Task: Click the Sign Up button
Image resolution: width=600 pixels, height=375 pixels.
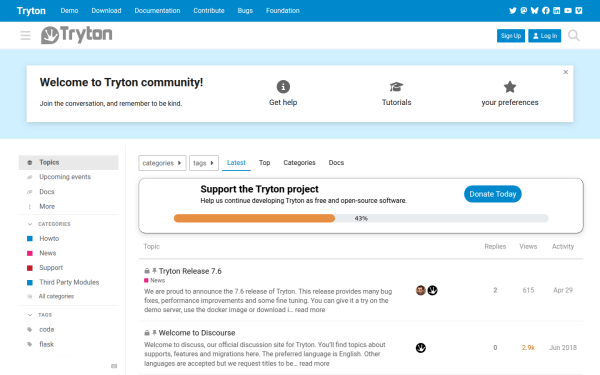Action: coord(511,36)
